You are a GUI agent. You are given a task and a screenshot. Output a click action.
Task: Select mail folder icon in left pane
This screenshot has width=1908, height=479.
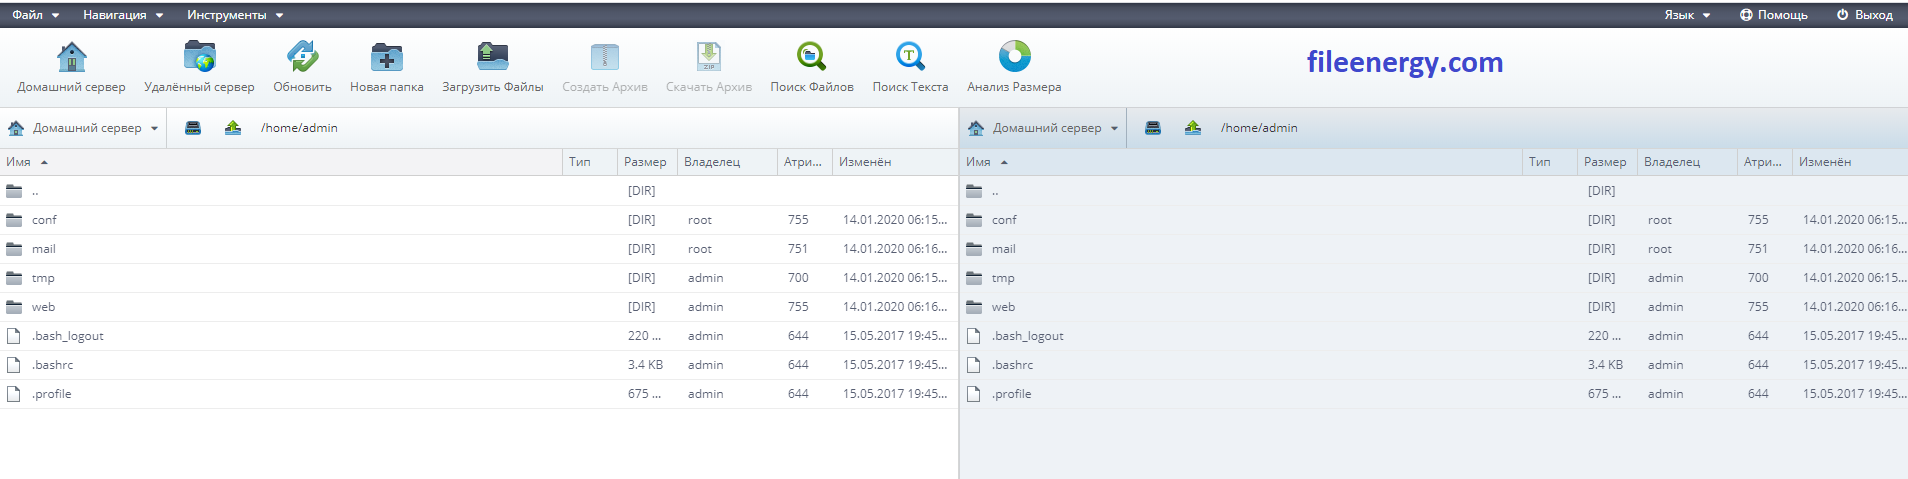(14, 249)
